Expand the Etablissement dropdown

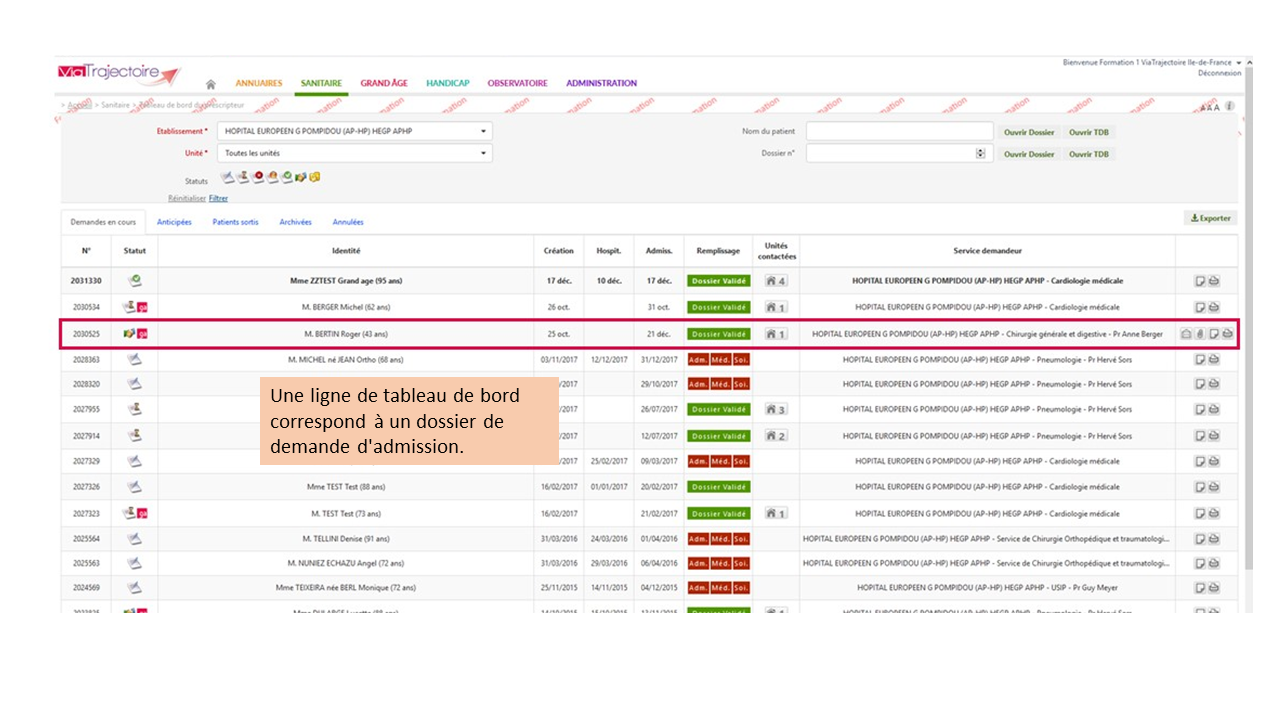483,131
